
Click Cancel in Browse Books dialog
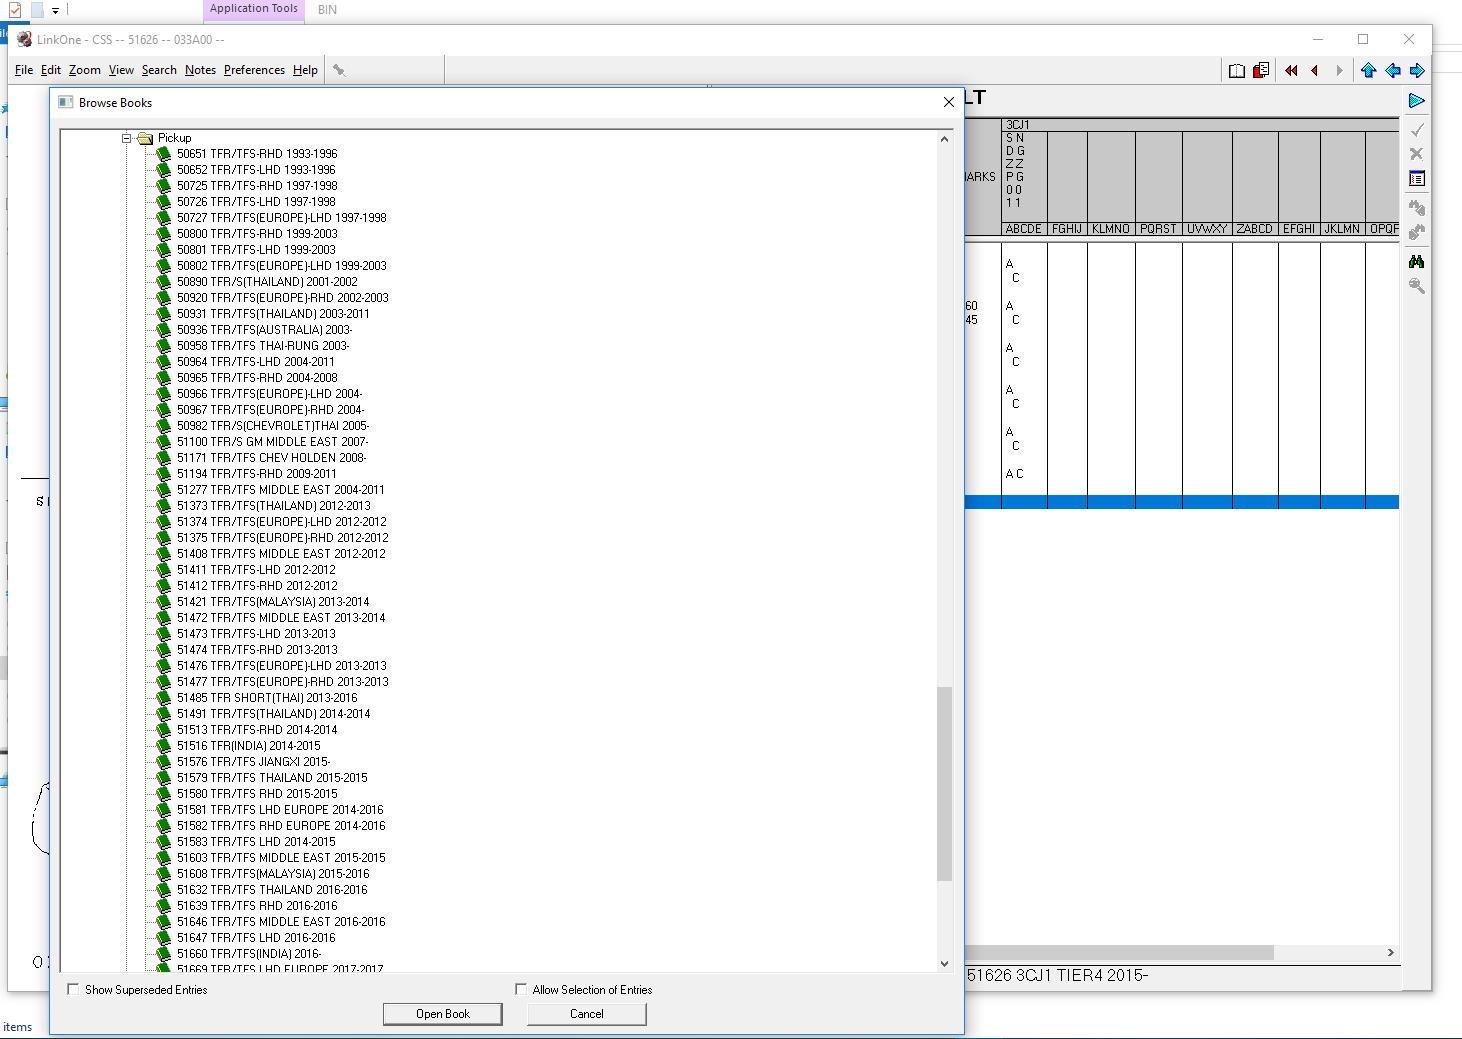[x=587, y=1014]
